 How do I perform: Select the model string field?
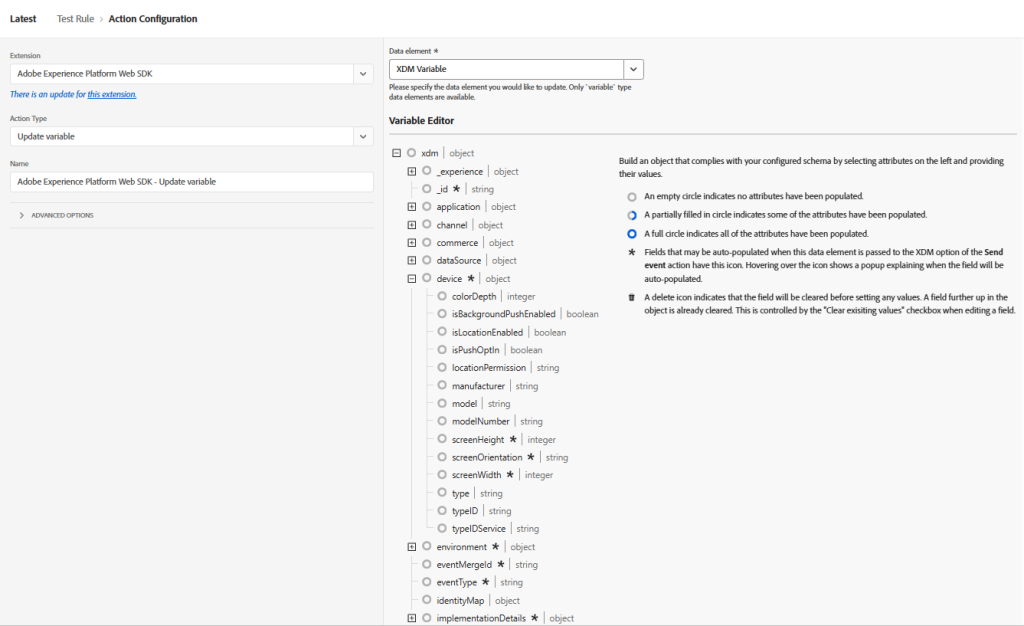[x=464, y=403]
